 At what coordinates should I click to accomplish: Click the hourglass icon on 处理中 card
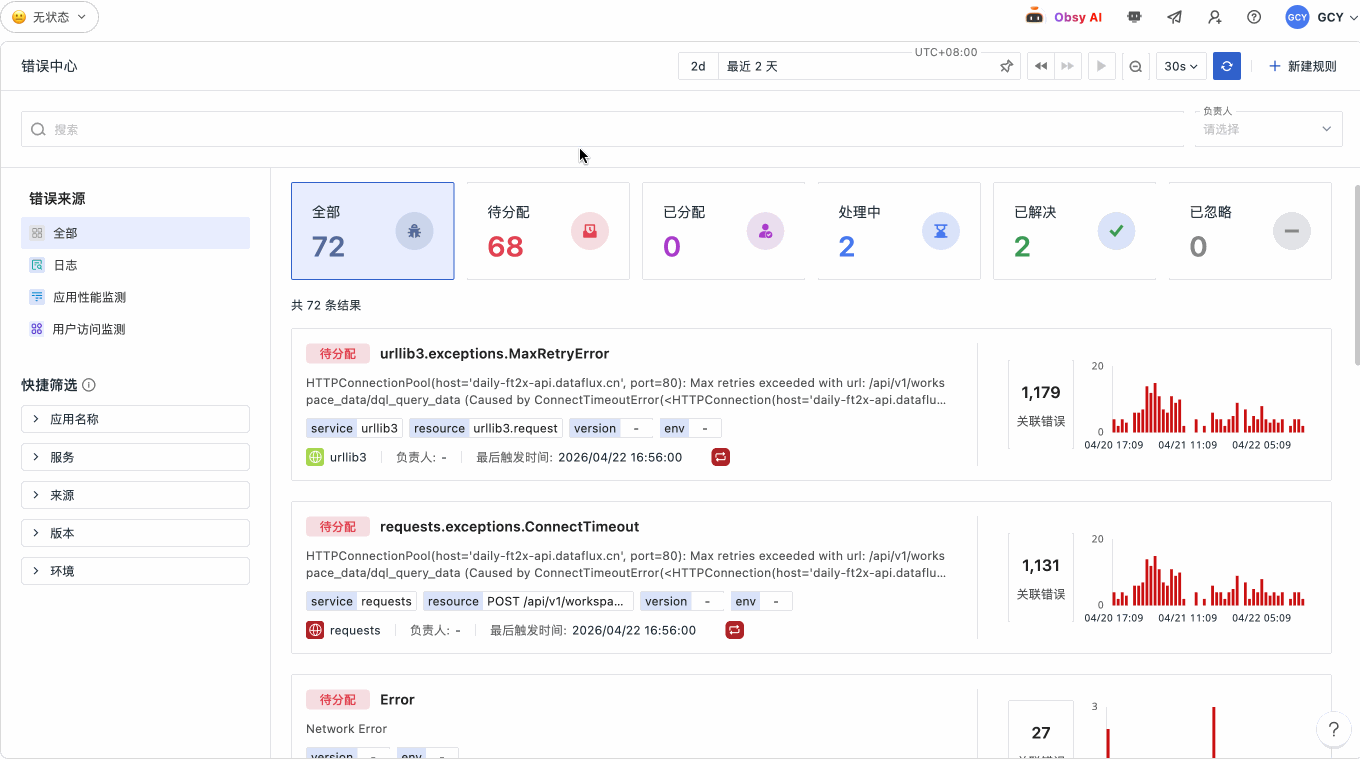coord(941,231)
